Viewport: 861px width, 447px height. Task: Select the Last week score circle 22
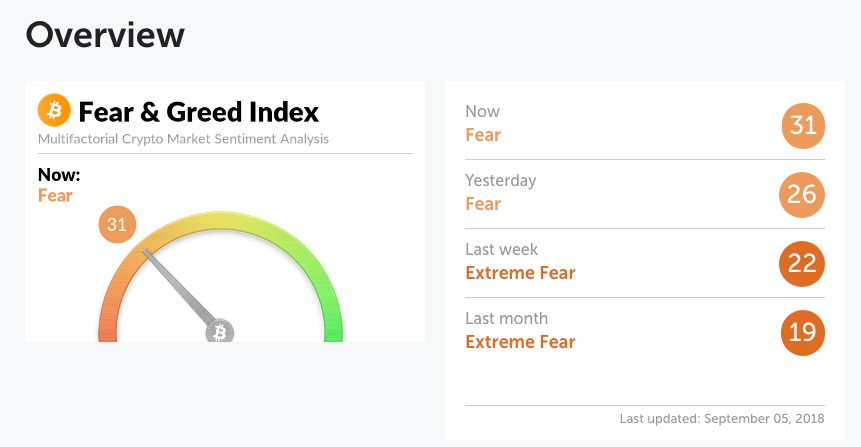click(x=802, y=264)
